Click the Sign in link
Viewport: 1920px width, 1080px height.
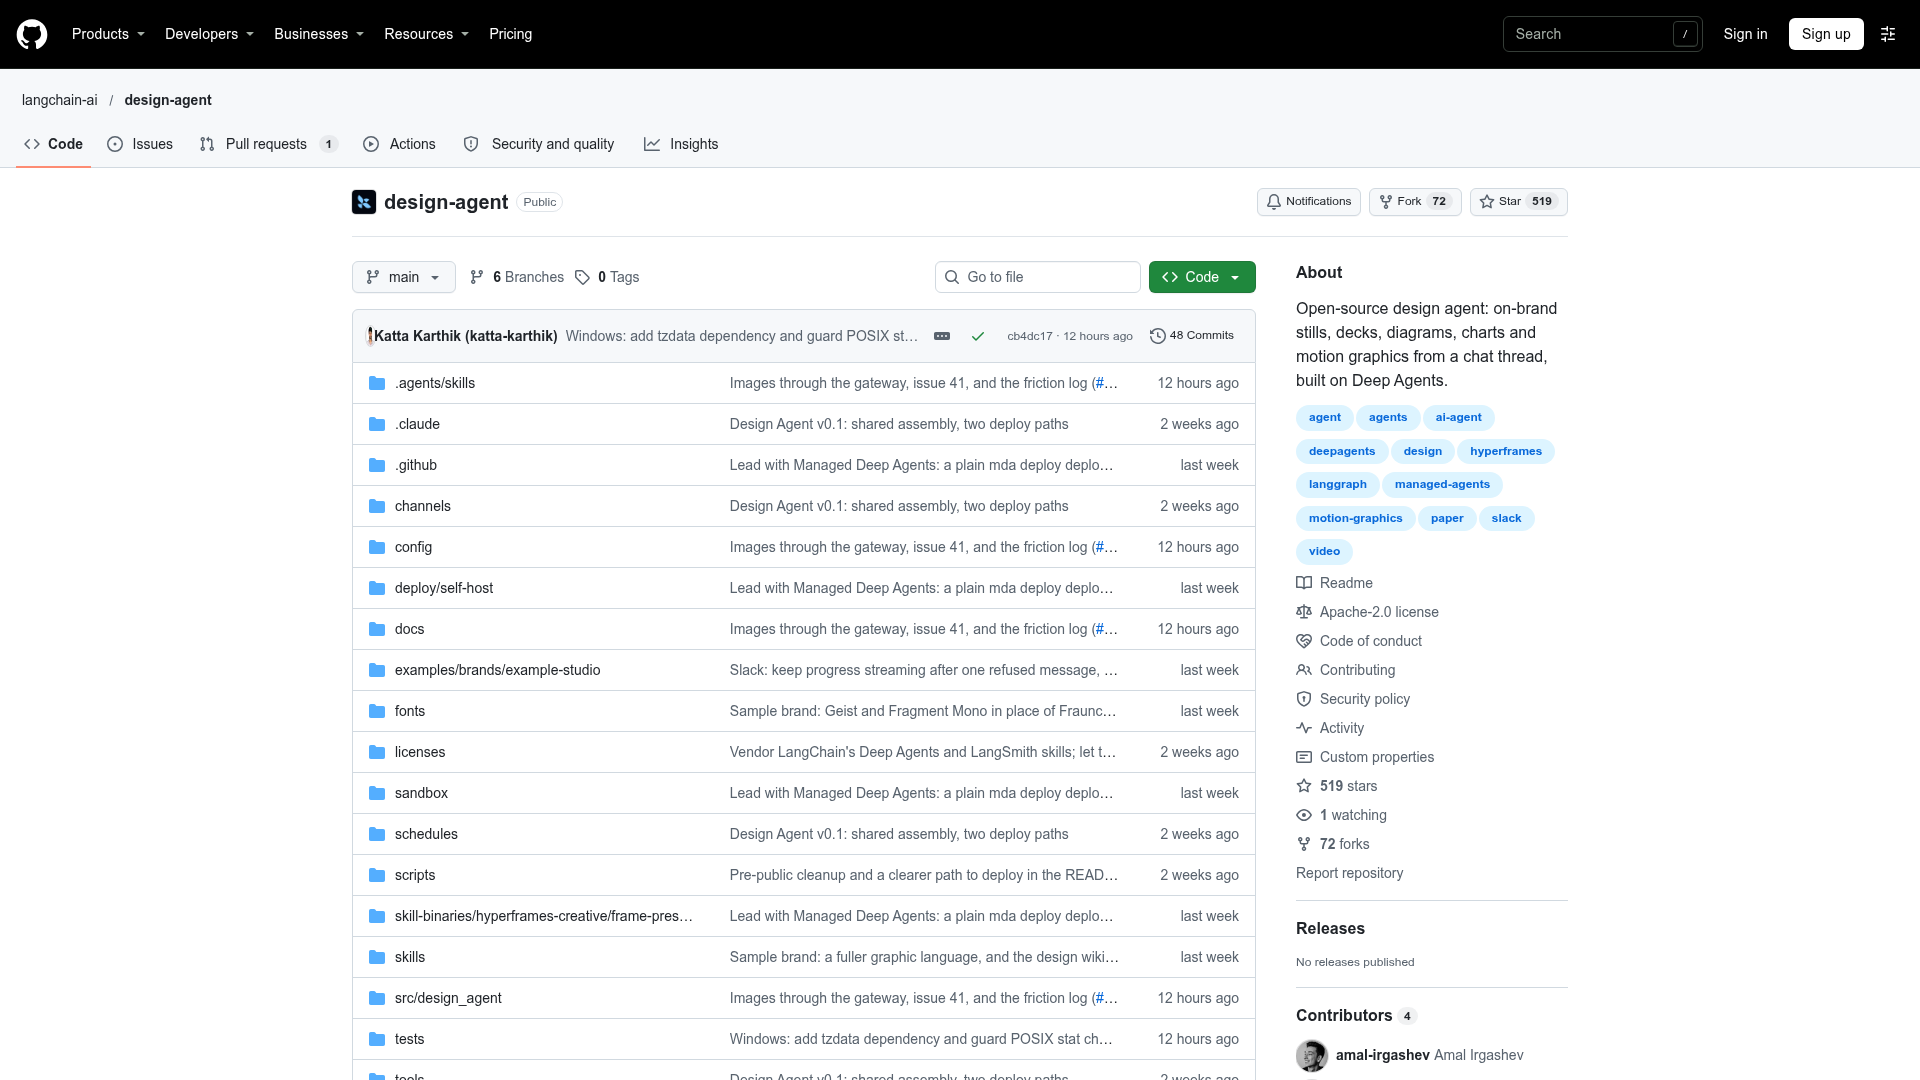(x=1745, y=34)
